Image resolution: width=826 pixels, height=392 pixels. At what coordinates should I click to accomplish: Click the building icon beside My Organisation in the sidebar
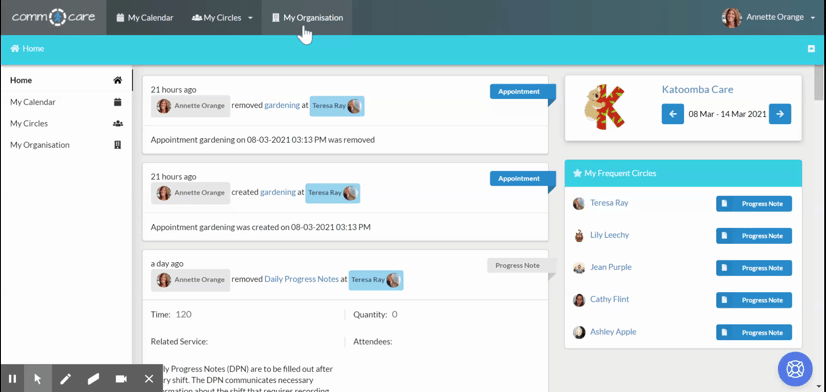coord(117,145)
